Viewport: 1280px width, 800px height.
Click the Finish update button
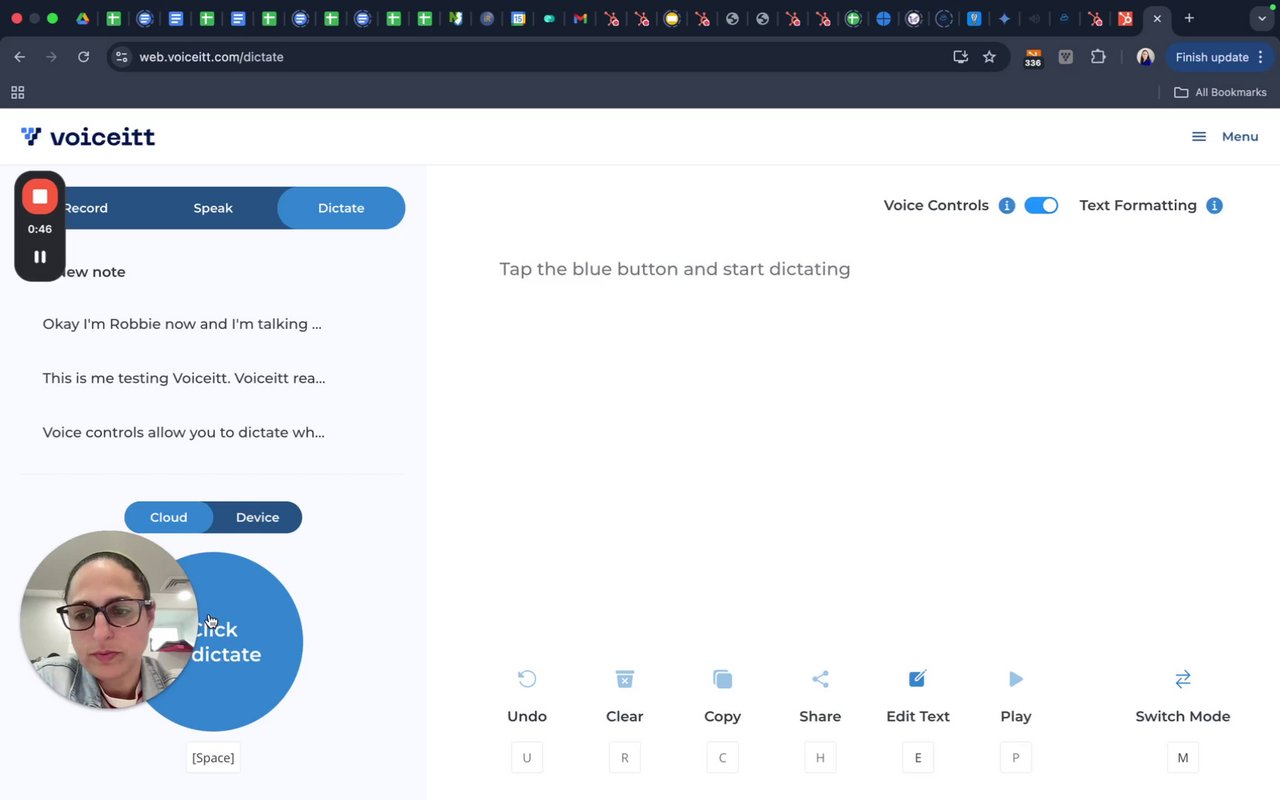(1212, 57)
